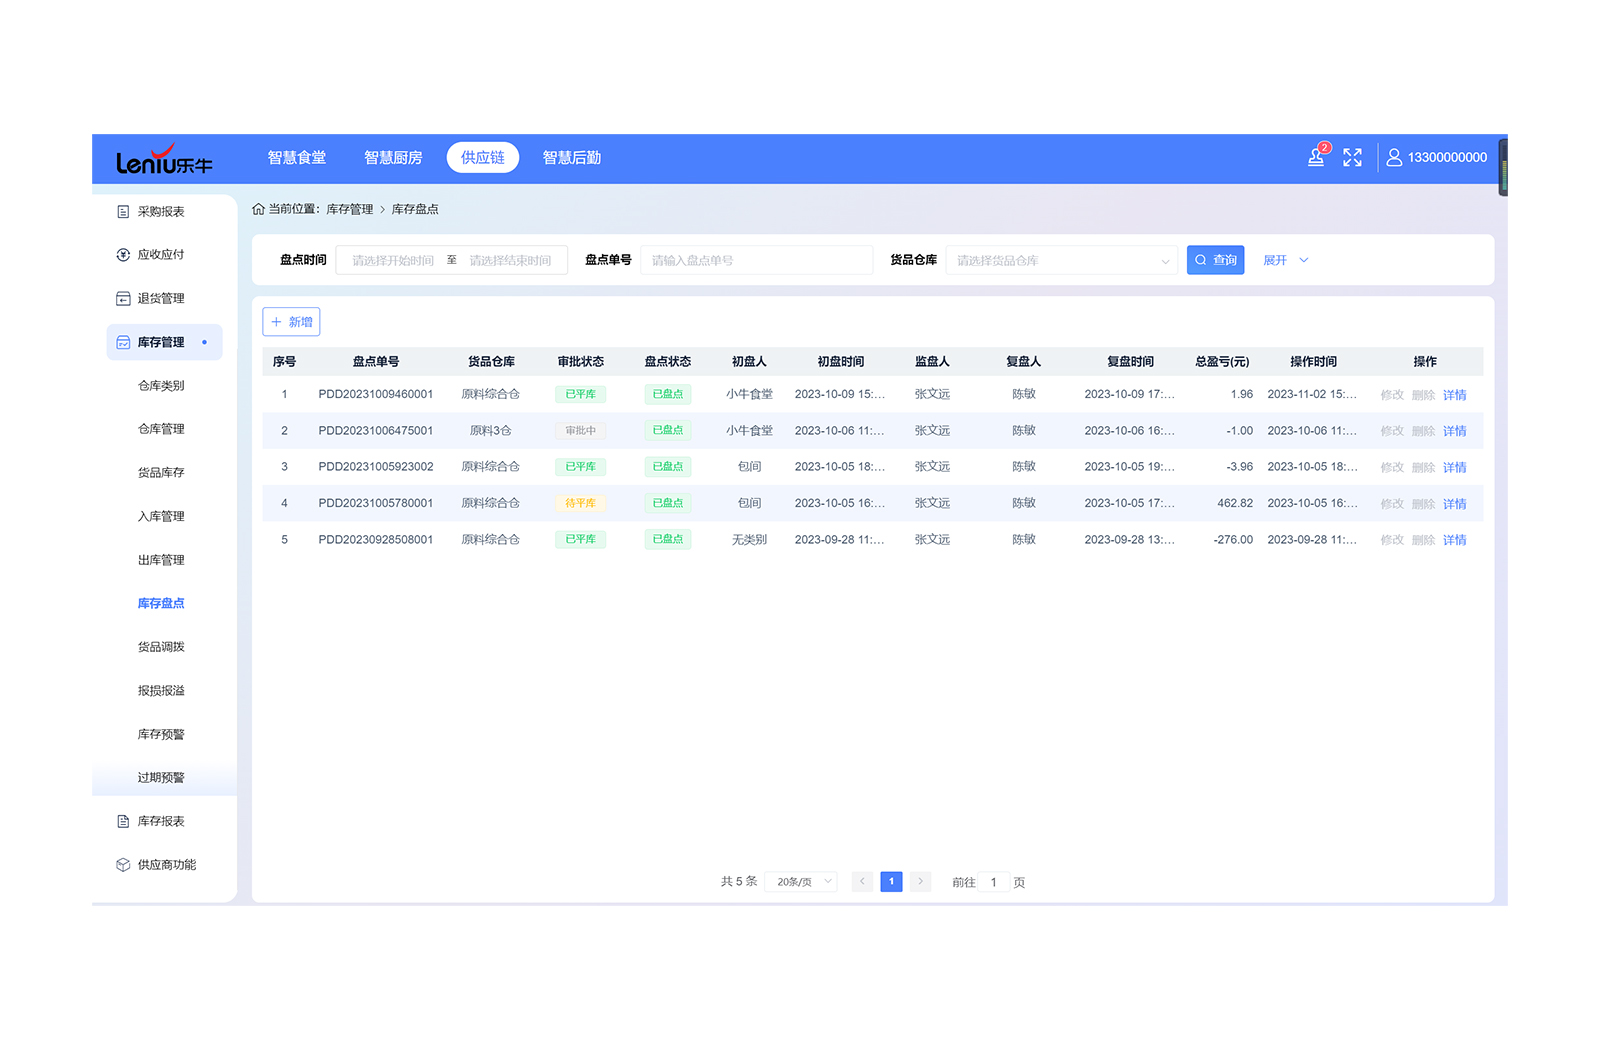
Task: Click cell PDD20231005923002
Action: [376, 467]
